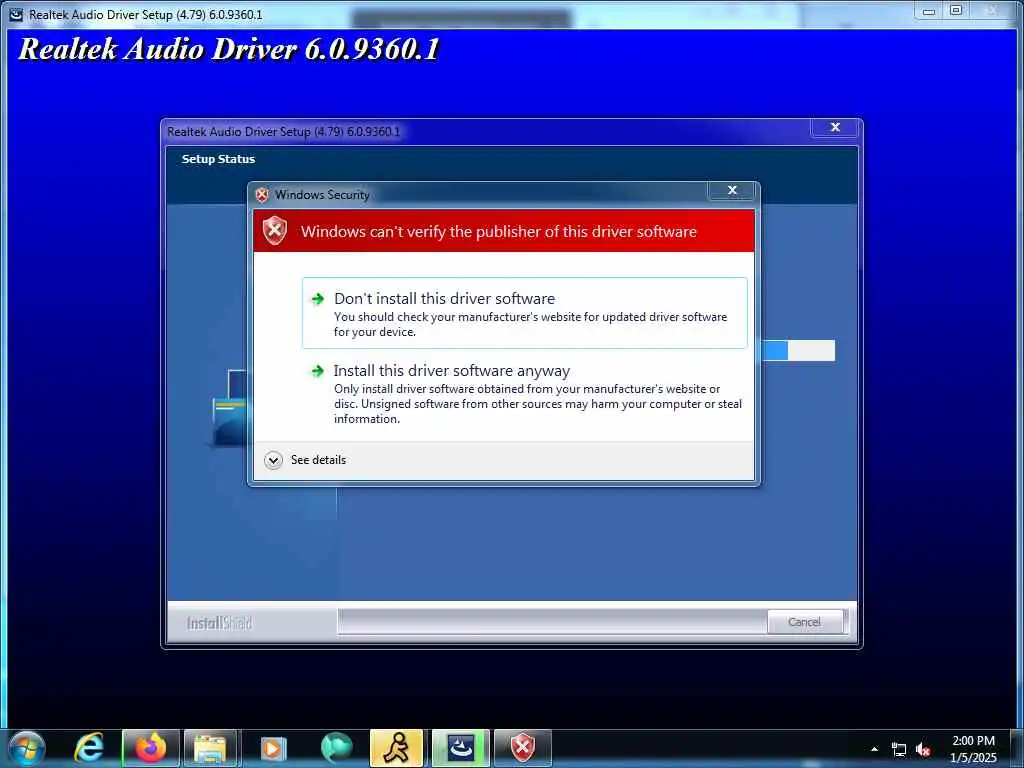Choose Don't install this driver software
The width and height of the screenshot is (1024, 768).
click(524, 313)
